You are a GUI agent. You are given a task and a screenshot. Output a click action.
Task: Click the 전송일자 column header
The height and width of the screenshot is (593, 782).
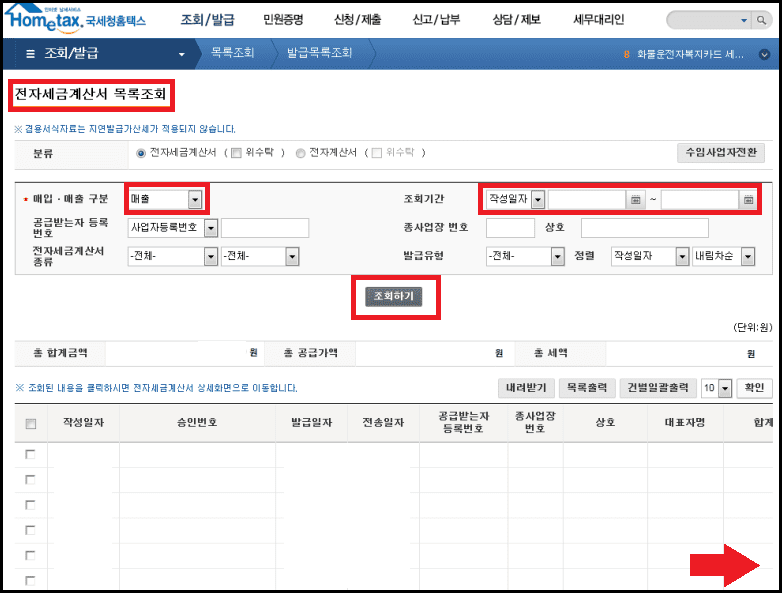(384, 423)
